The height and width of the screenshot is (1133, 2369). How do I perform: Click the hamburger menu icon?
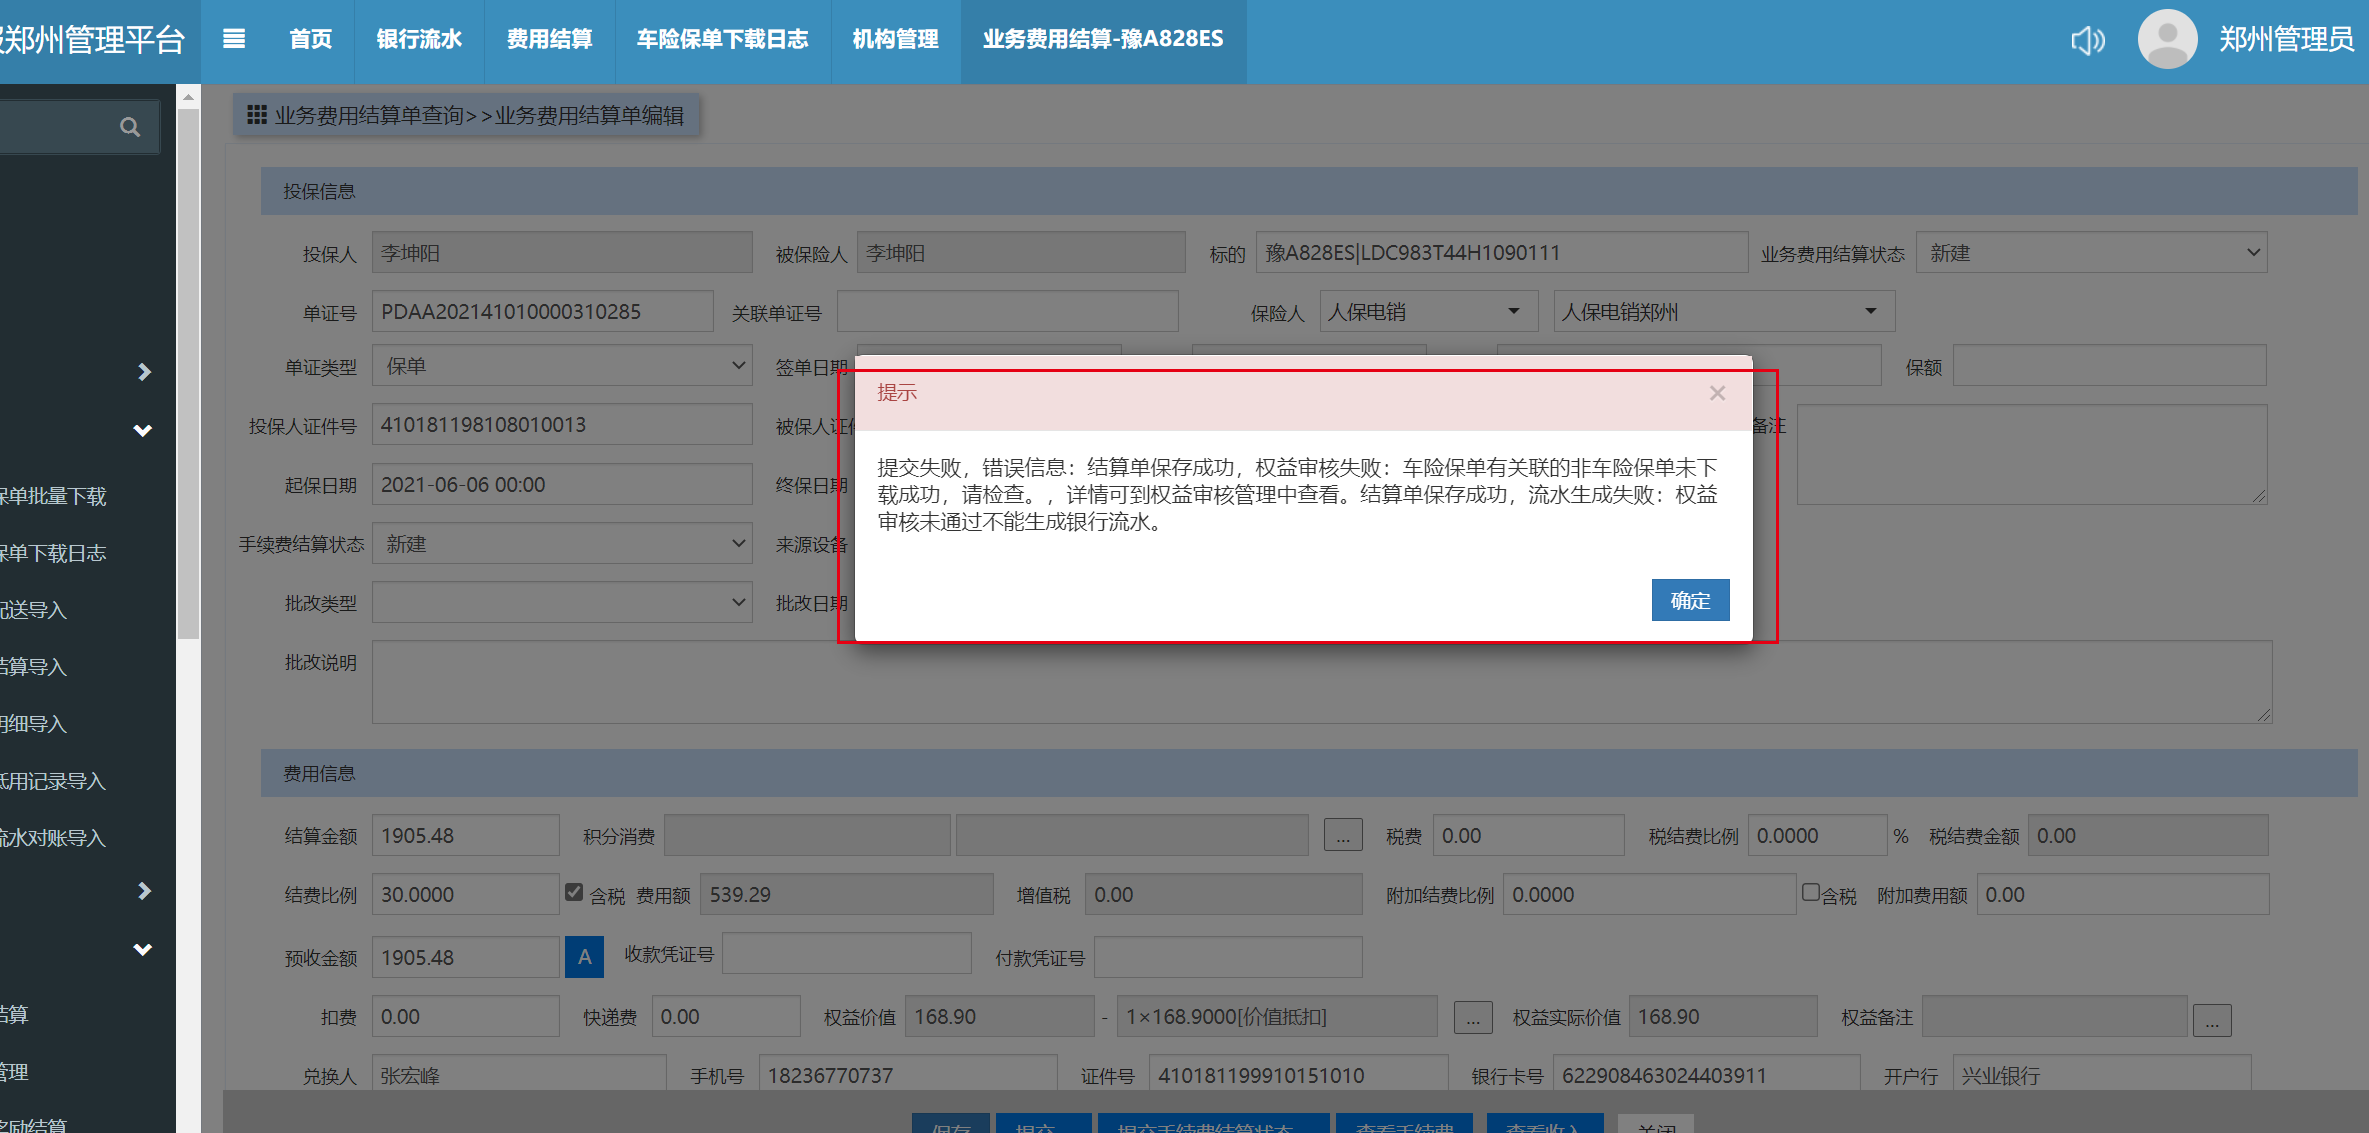click(234, 39)
